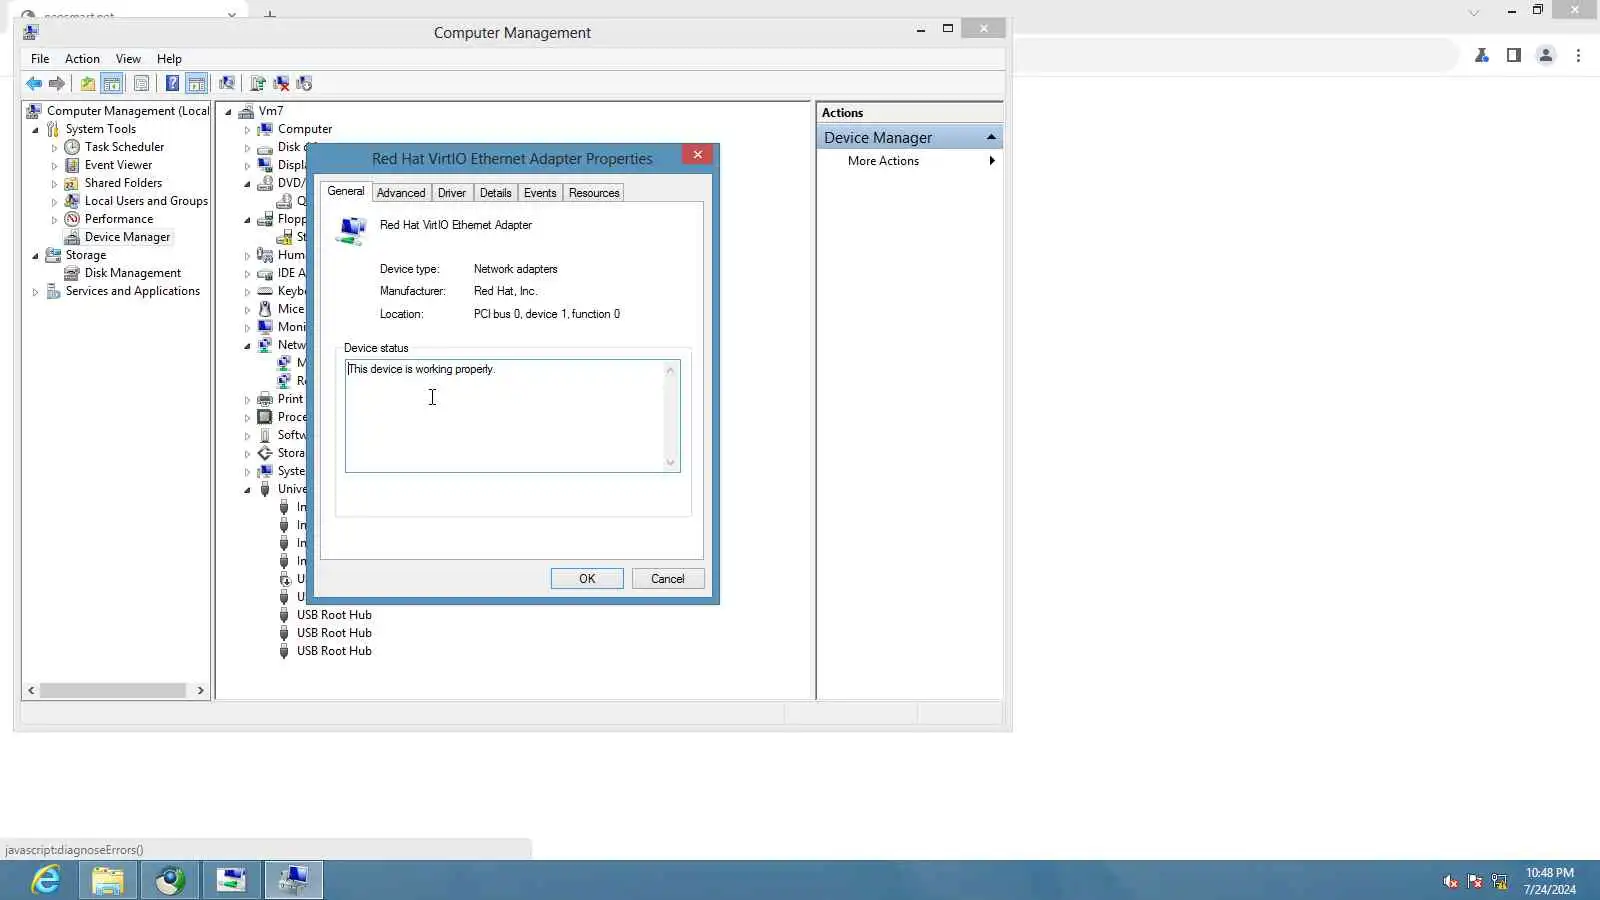
Task: Click the Device status text box
Action: point(512,416)
